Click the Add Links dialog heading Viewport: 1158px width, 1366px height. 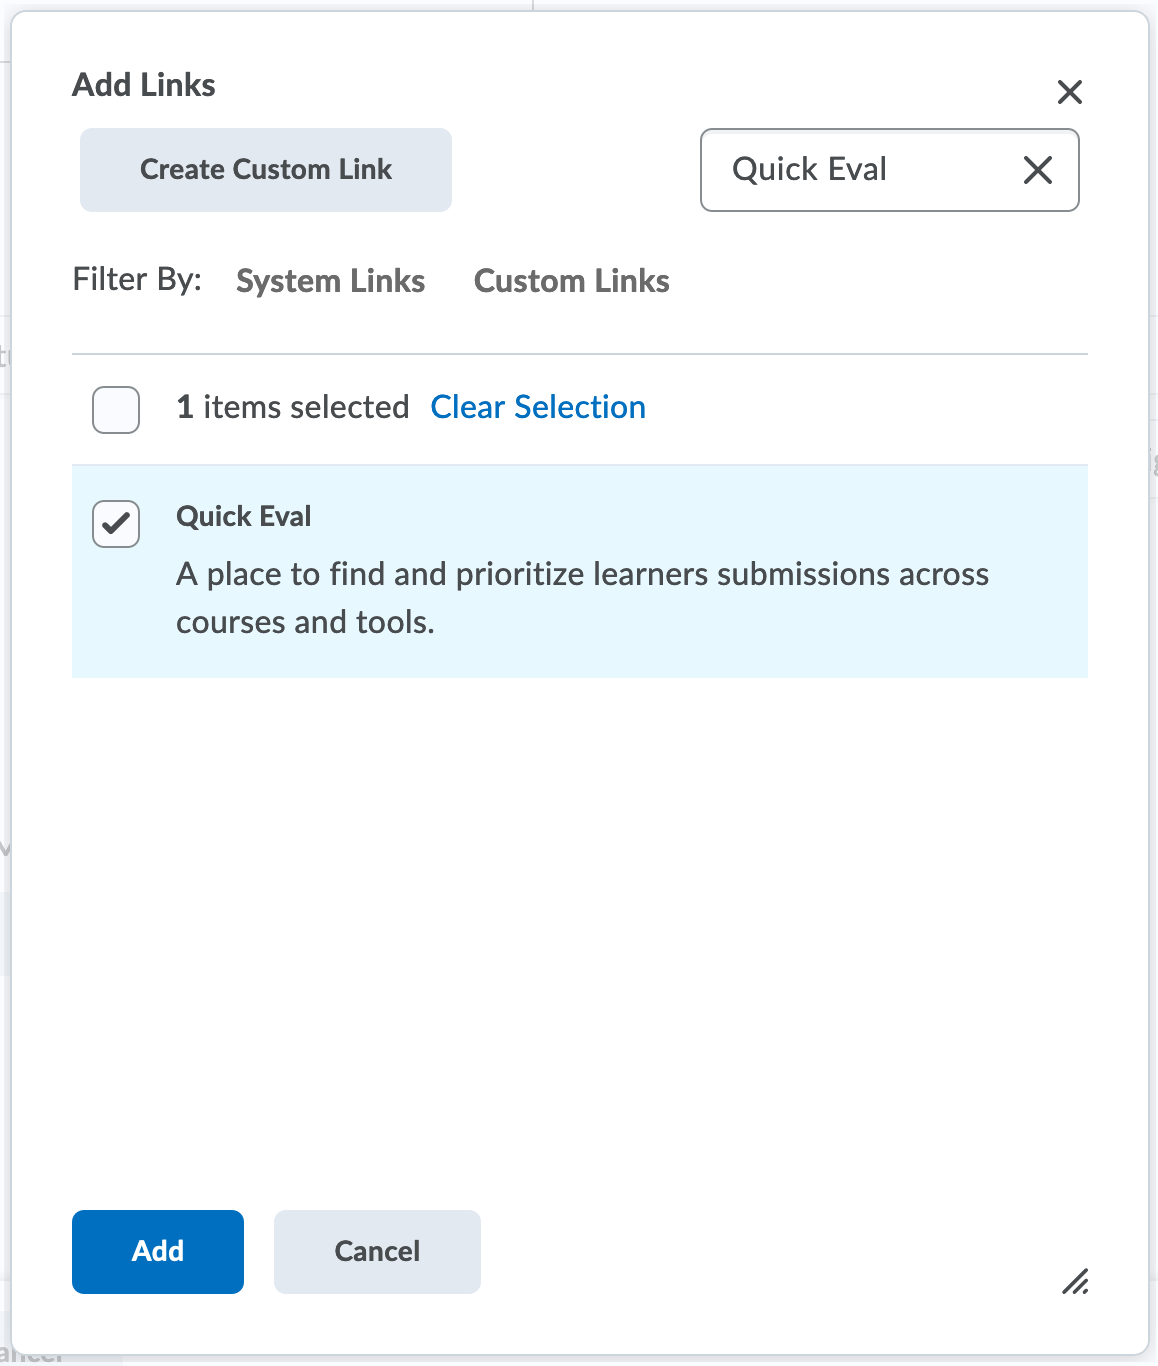coord(144,85)
